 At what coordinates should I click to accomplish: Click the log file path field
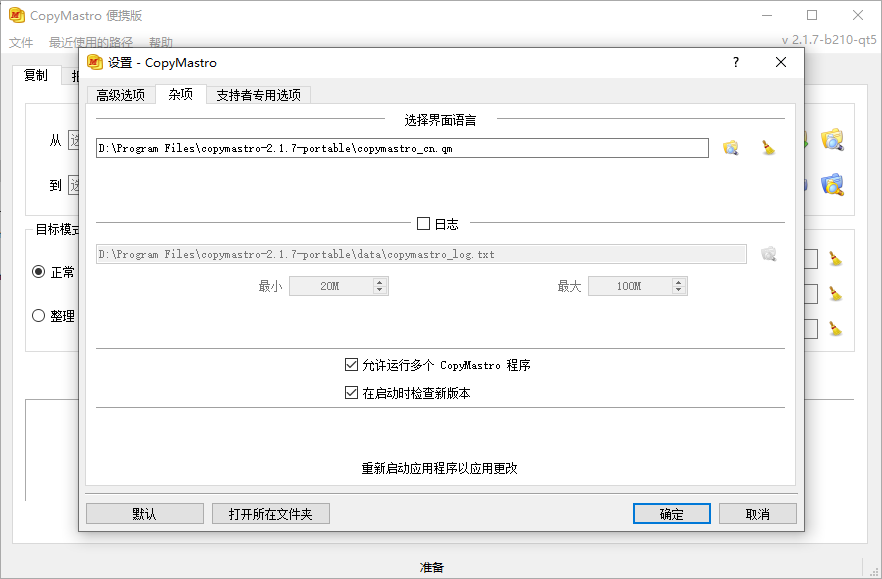tap(421, 254)
